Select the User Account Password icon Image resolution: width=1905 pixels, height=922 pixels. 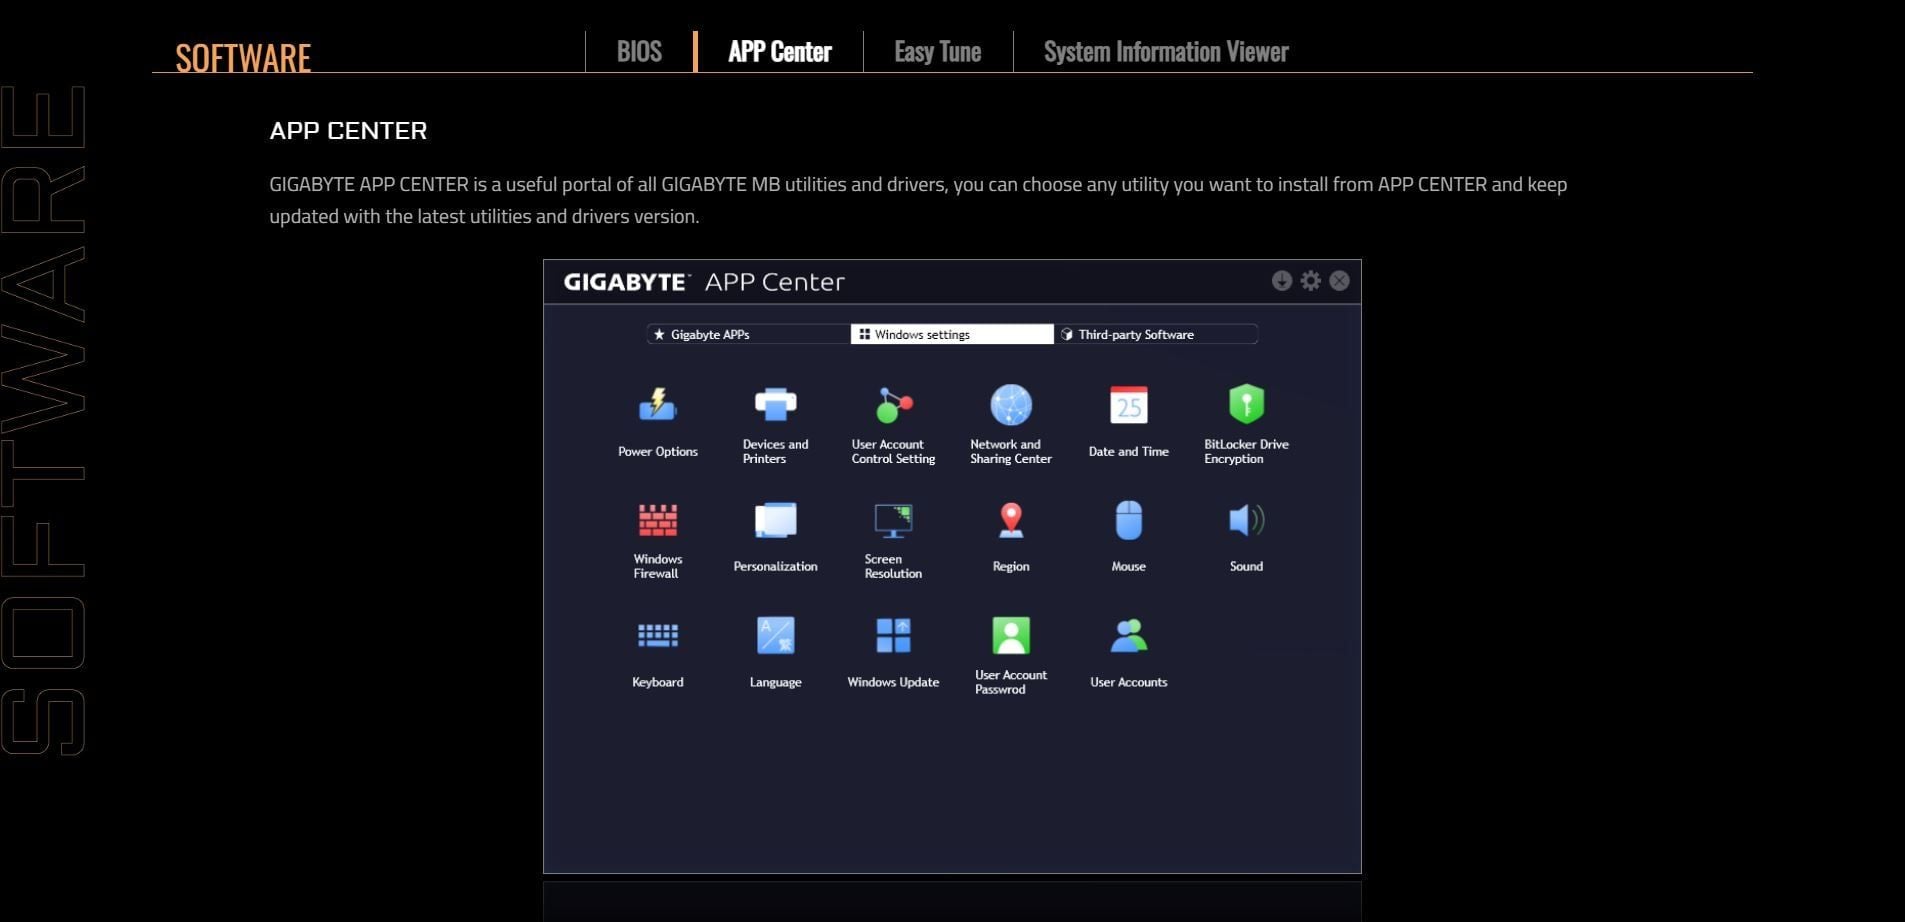(x=1010, y=636)
